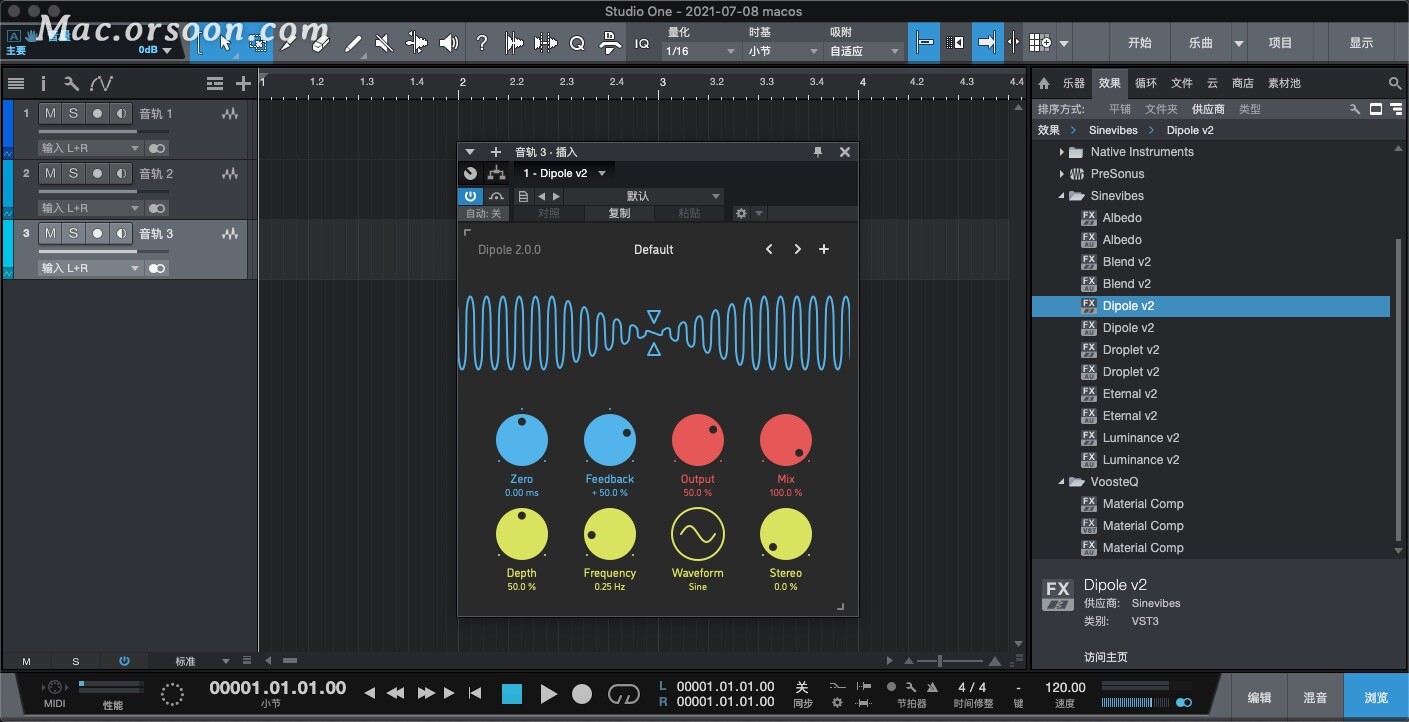Open the inspector i icon

(x=43, y=84)
